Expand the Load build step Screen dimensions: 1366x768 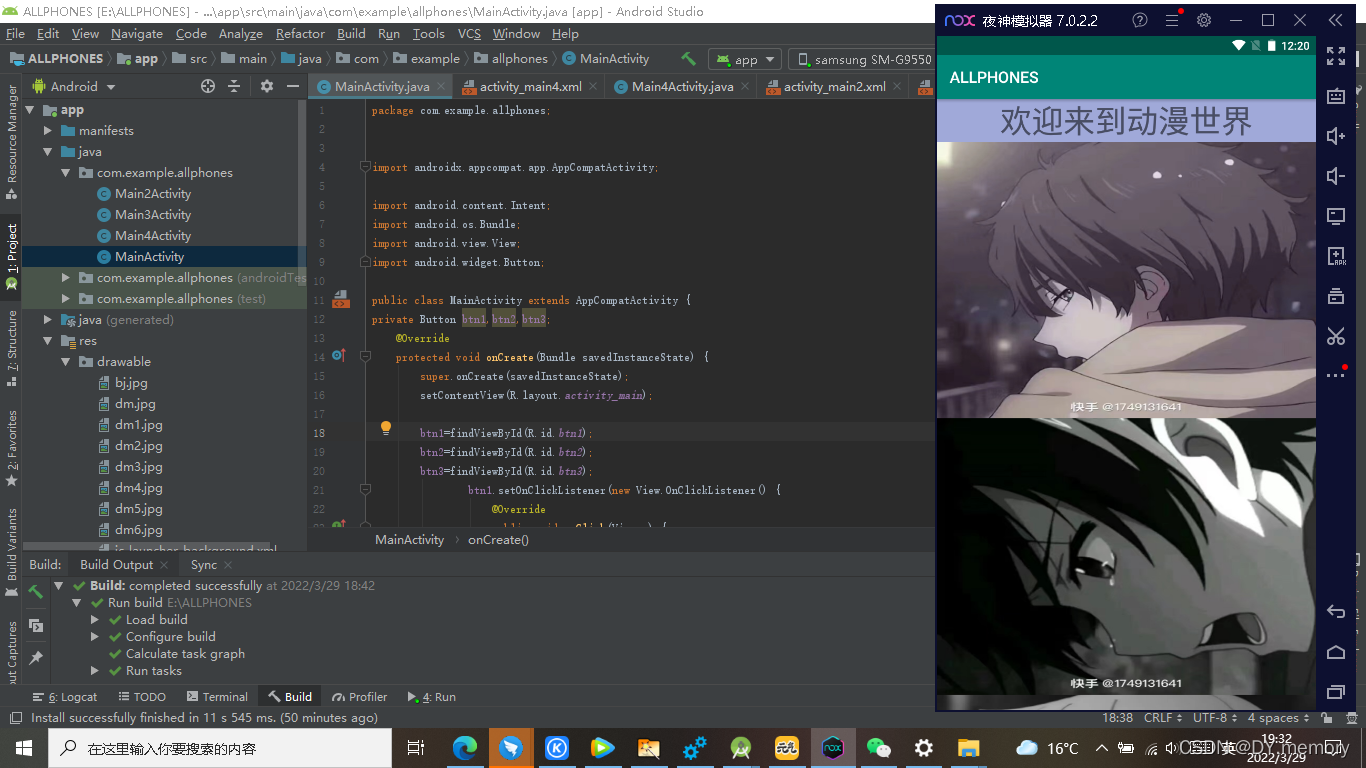(95, 620)
